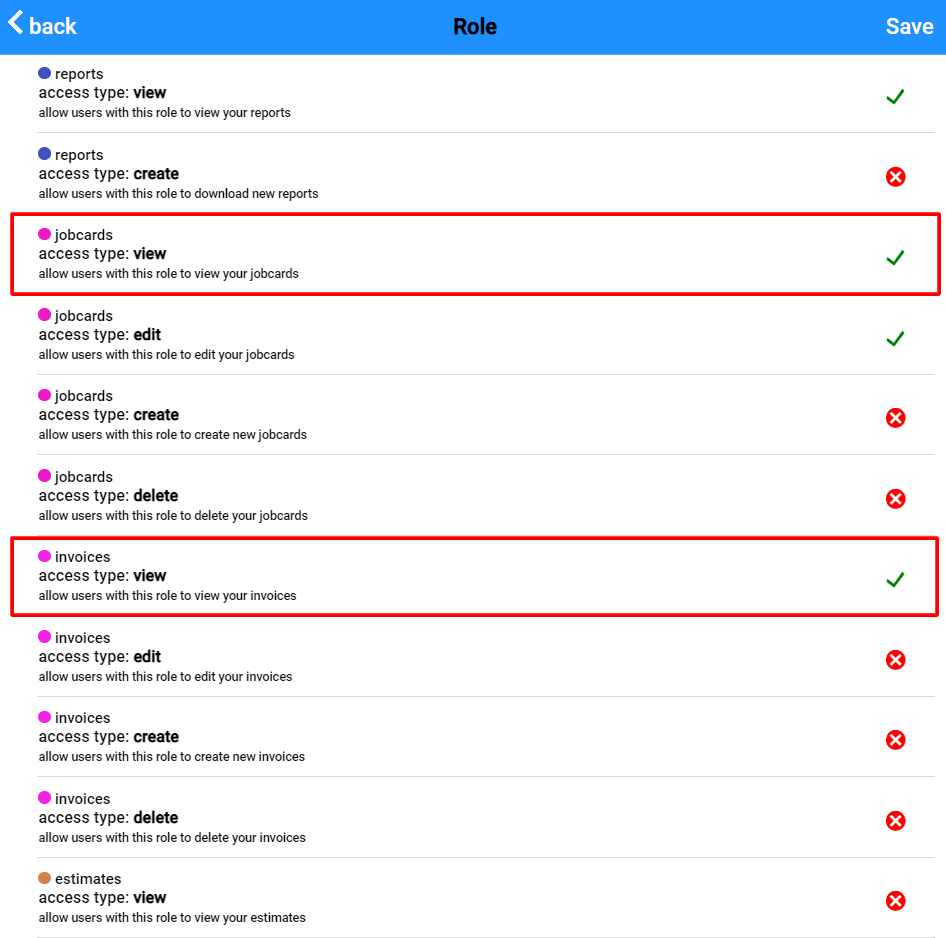The image size is (946, 938).
Task: Click the blue dot beside reports create
Action: click(x=42, y=153)
